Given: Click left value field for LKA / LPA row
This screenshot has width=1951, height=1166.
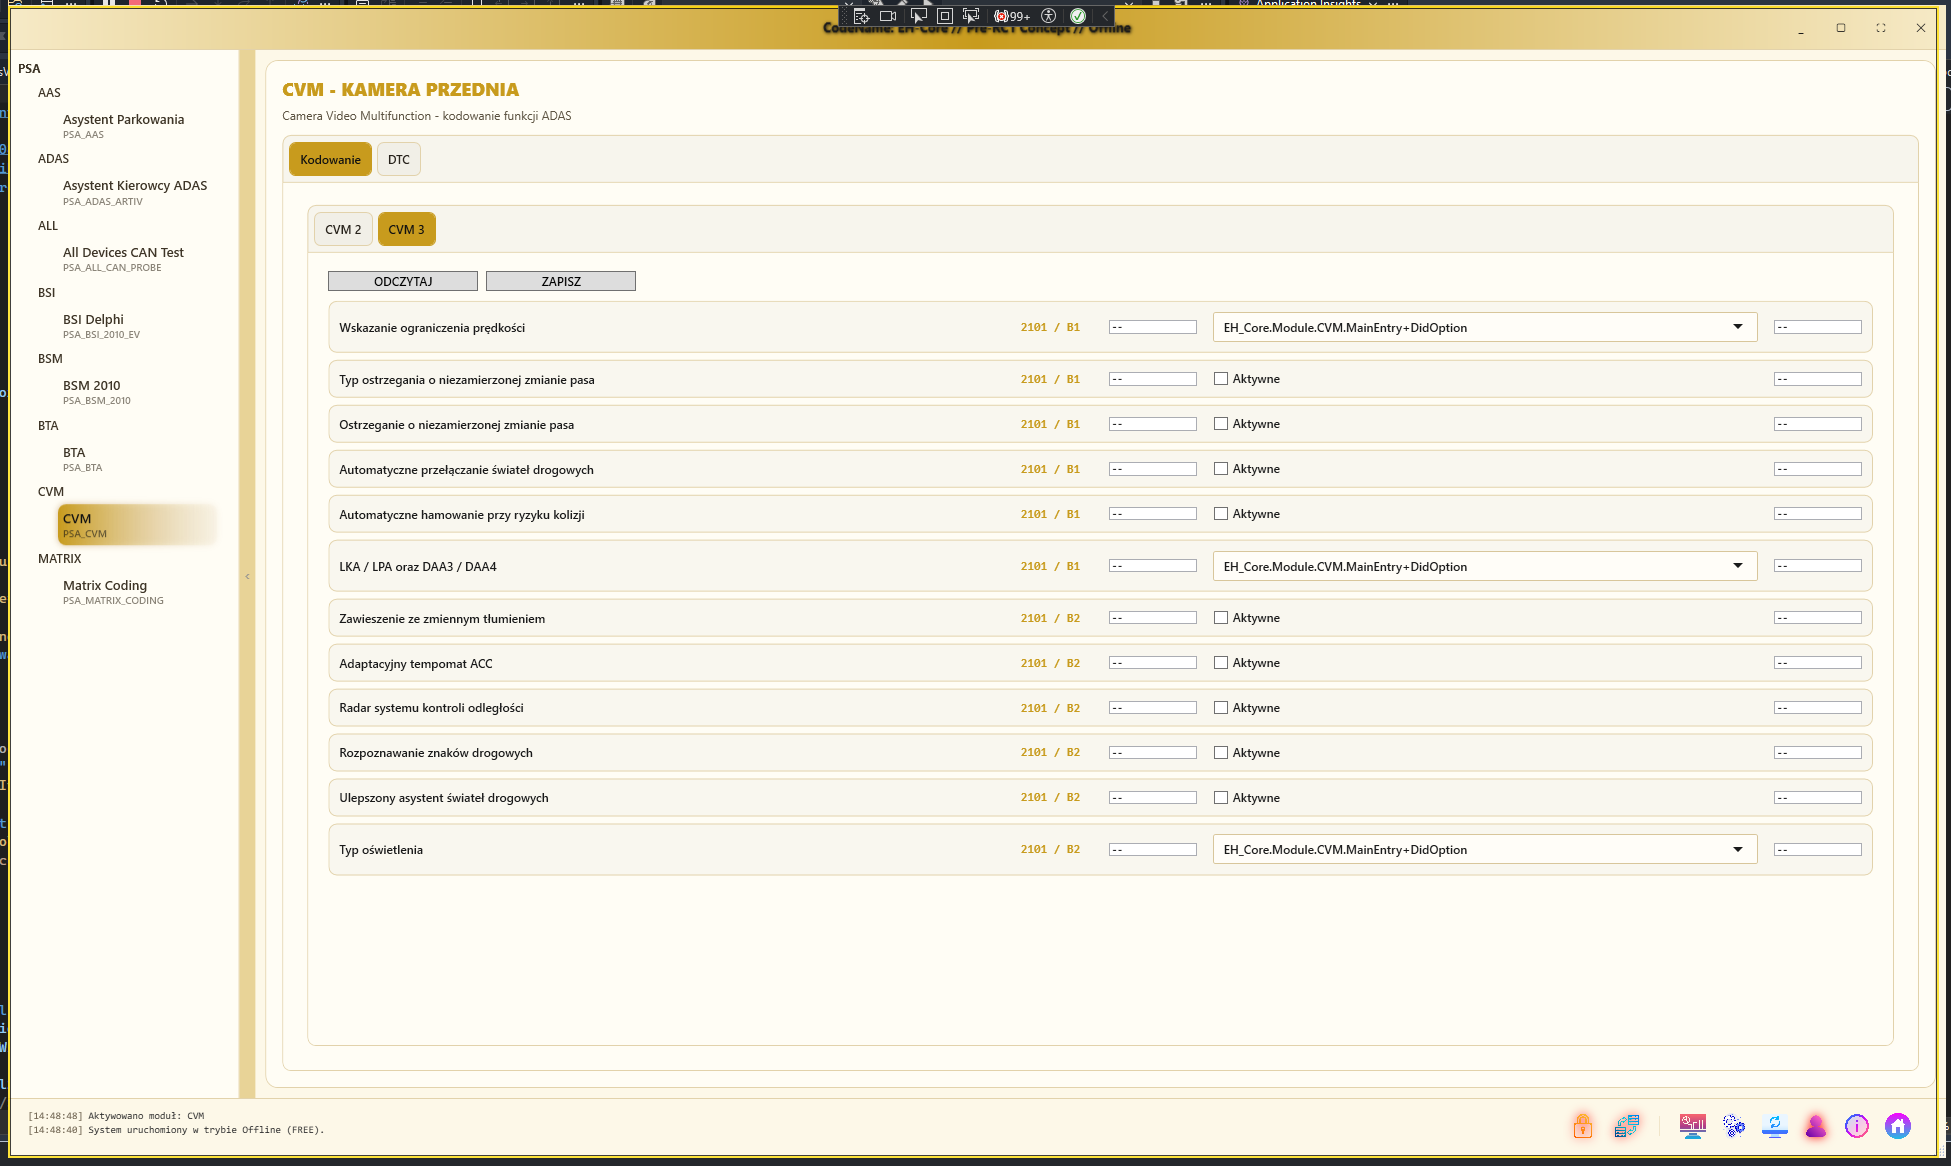Looking at the screenshot, I should coord(1153,566).
